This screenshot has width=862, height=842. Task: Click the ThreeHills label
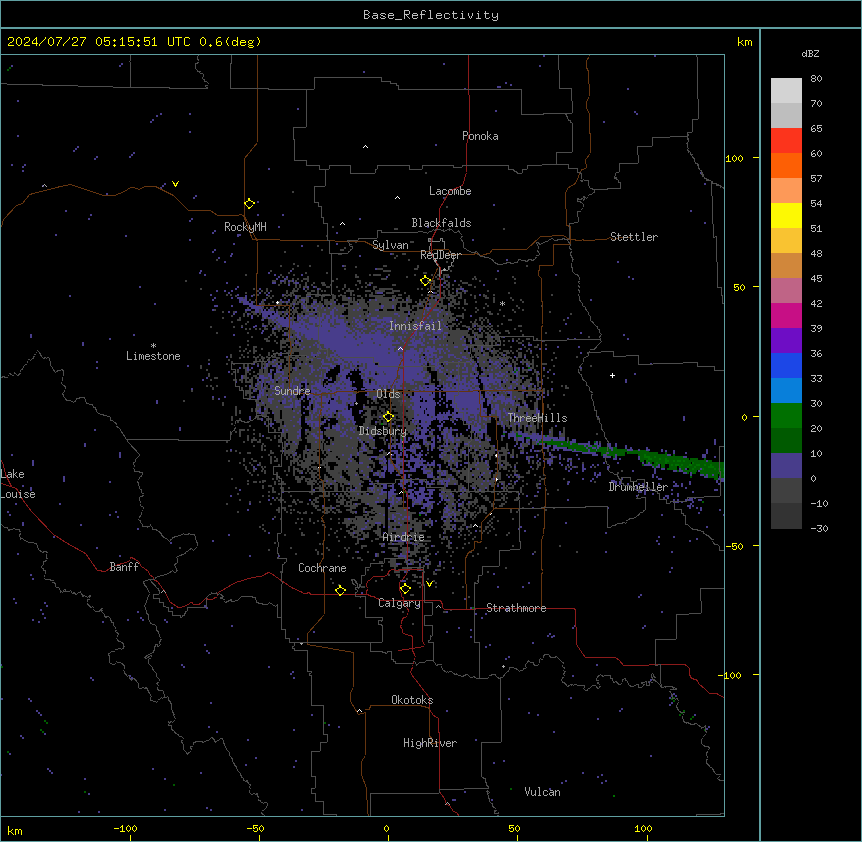(537, 418)
